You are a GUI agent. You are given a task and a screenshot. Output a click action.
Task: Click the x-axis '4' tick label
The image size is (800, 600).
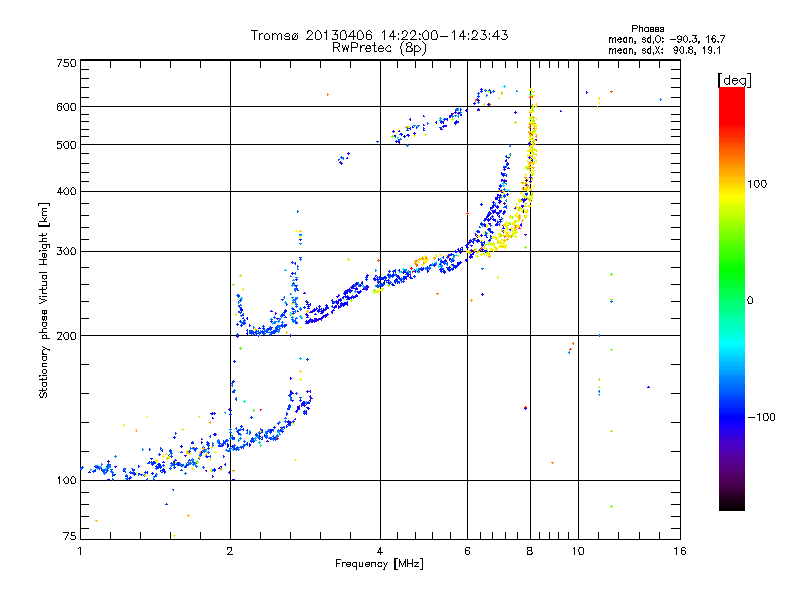pos(380,551)
